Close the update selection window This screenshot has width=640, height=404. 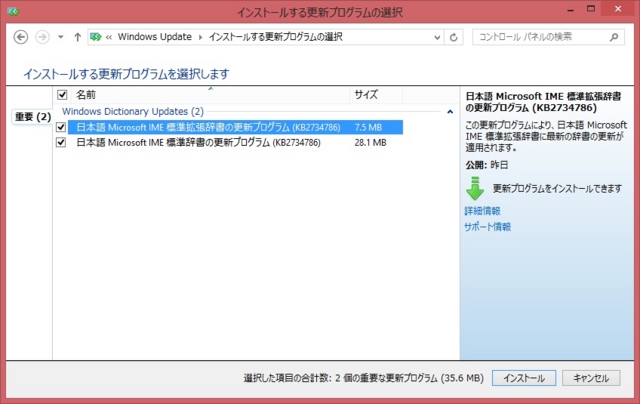click(x=618, y=9)
